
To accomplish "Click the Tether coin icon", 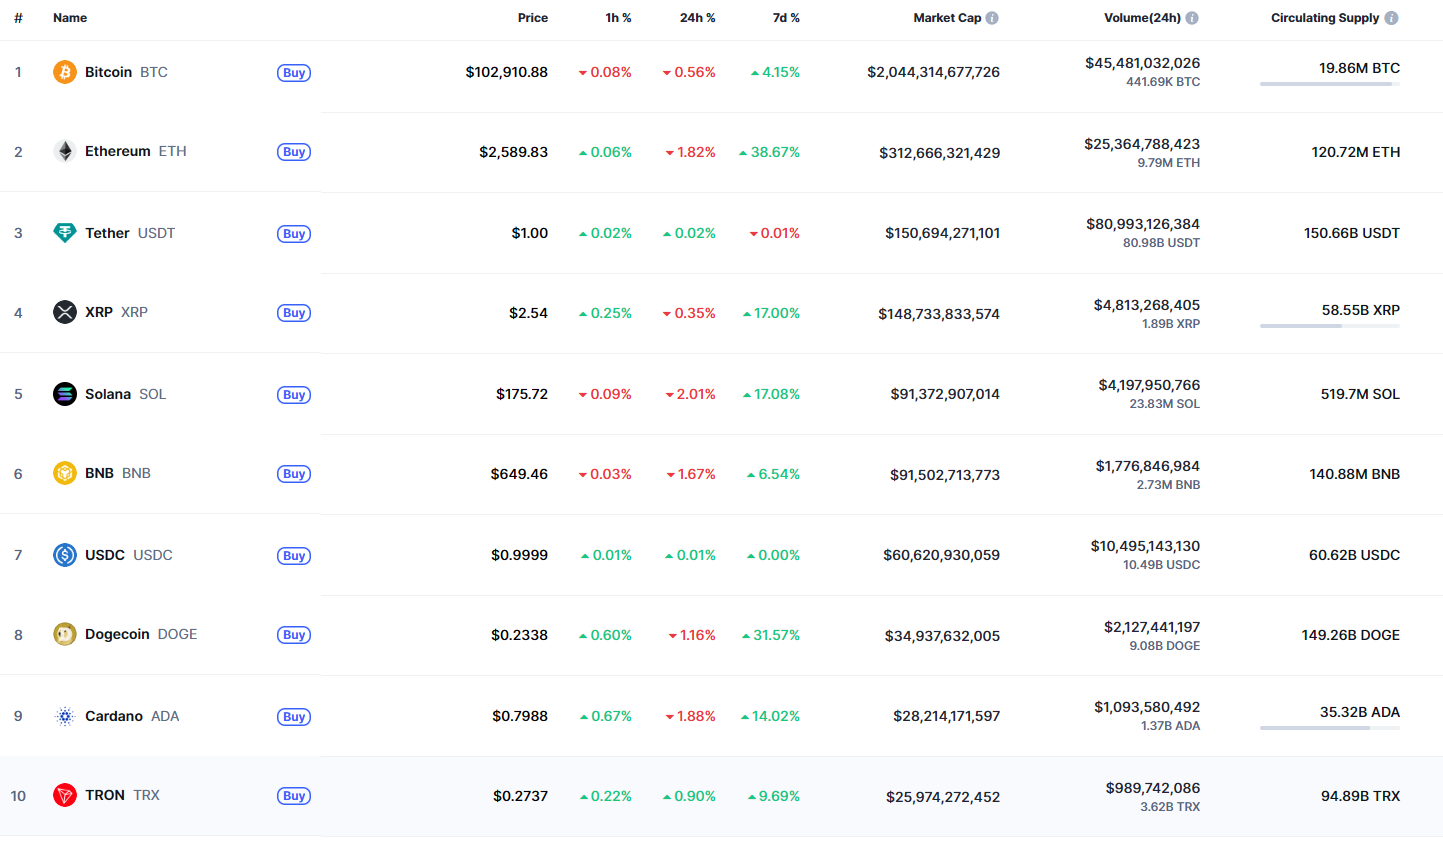I will [x=65, y=233].
